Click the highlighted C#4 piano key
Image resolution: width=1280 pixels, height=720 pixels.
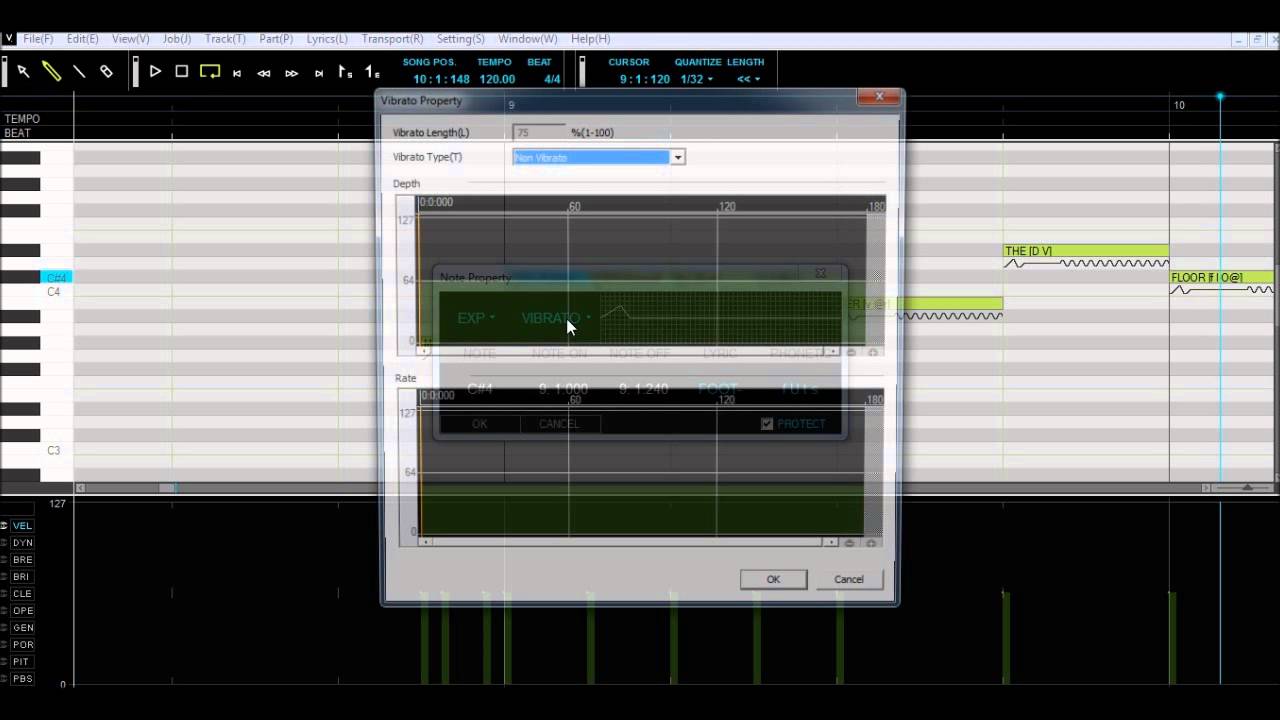click(56, 278)
